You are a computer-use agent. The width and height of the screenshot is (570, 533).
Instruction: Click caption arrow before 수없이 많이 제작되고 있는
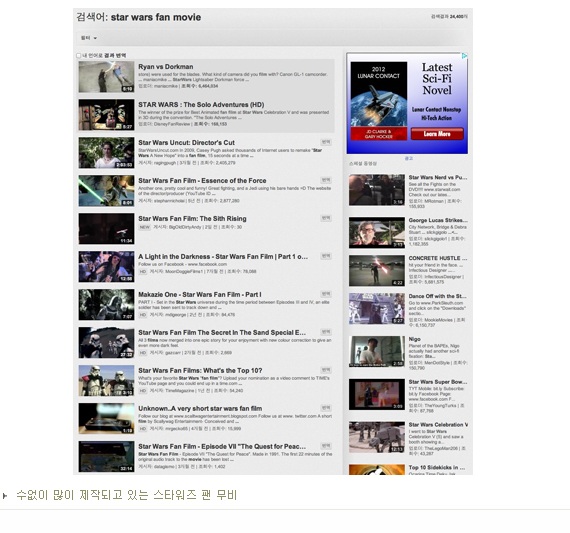pos(5,496)
